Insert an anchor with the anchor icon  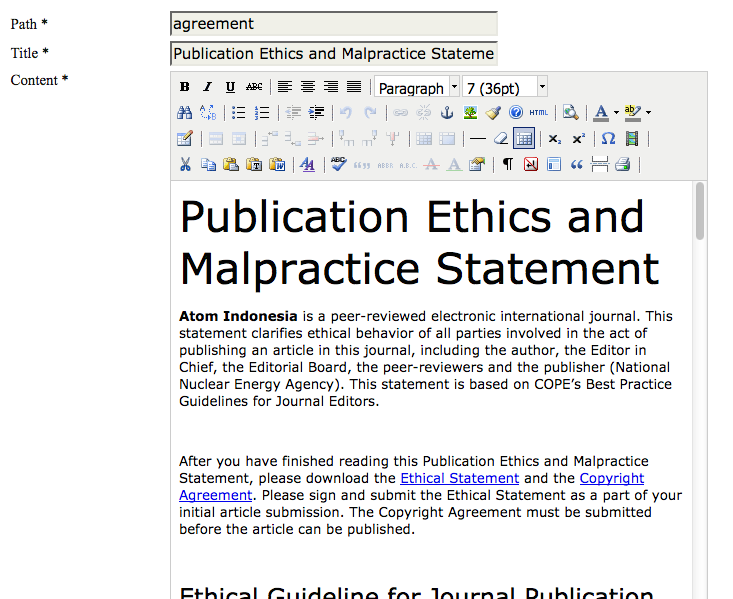click(447, 113)
